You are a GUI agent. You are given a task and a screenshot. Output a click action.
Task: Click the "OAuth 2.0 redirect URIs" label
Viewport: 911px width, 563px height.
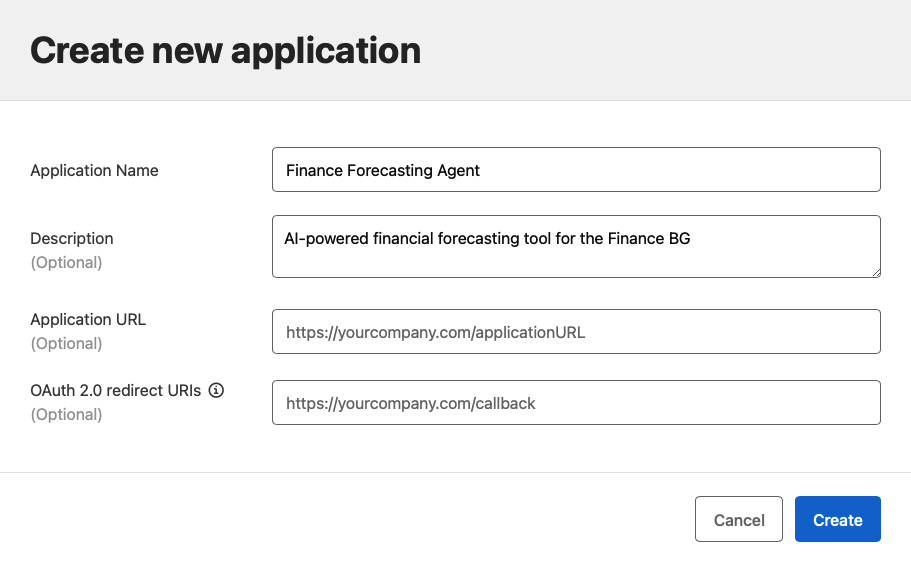(116, 390)
